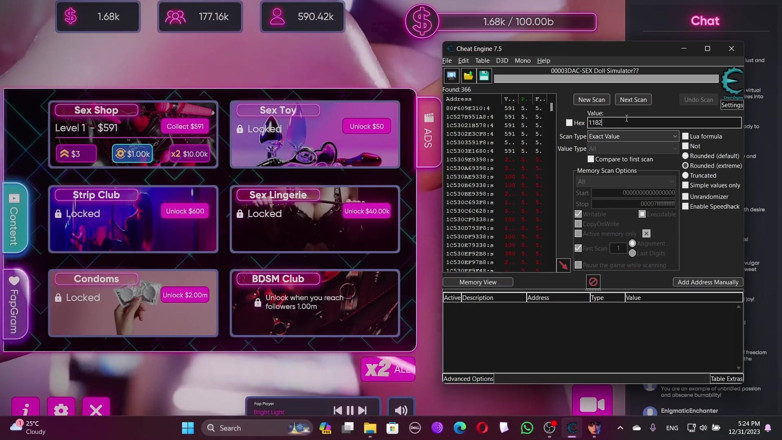Open the ADS side tab
Viewport: 782px width, 440px height.
tap(428, 132)
